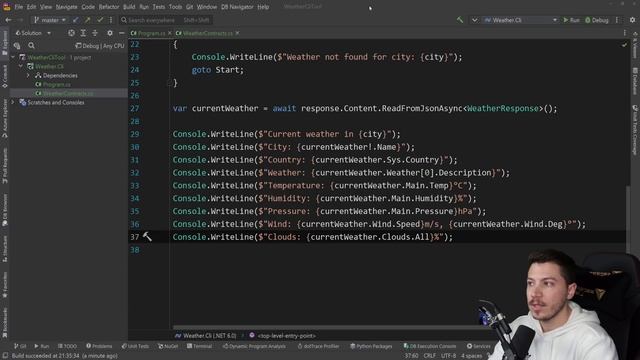Open the Unit Tests tool window
This screenshot has height=360, width=640.
pyautogui.click(x=135, y=346)
